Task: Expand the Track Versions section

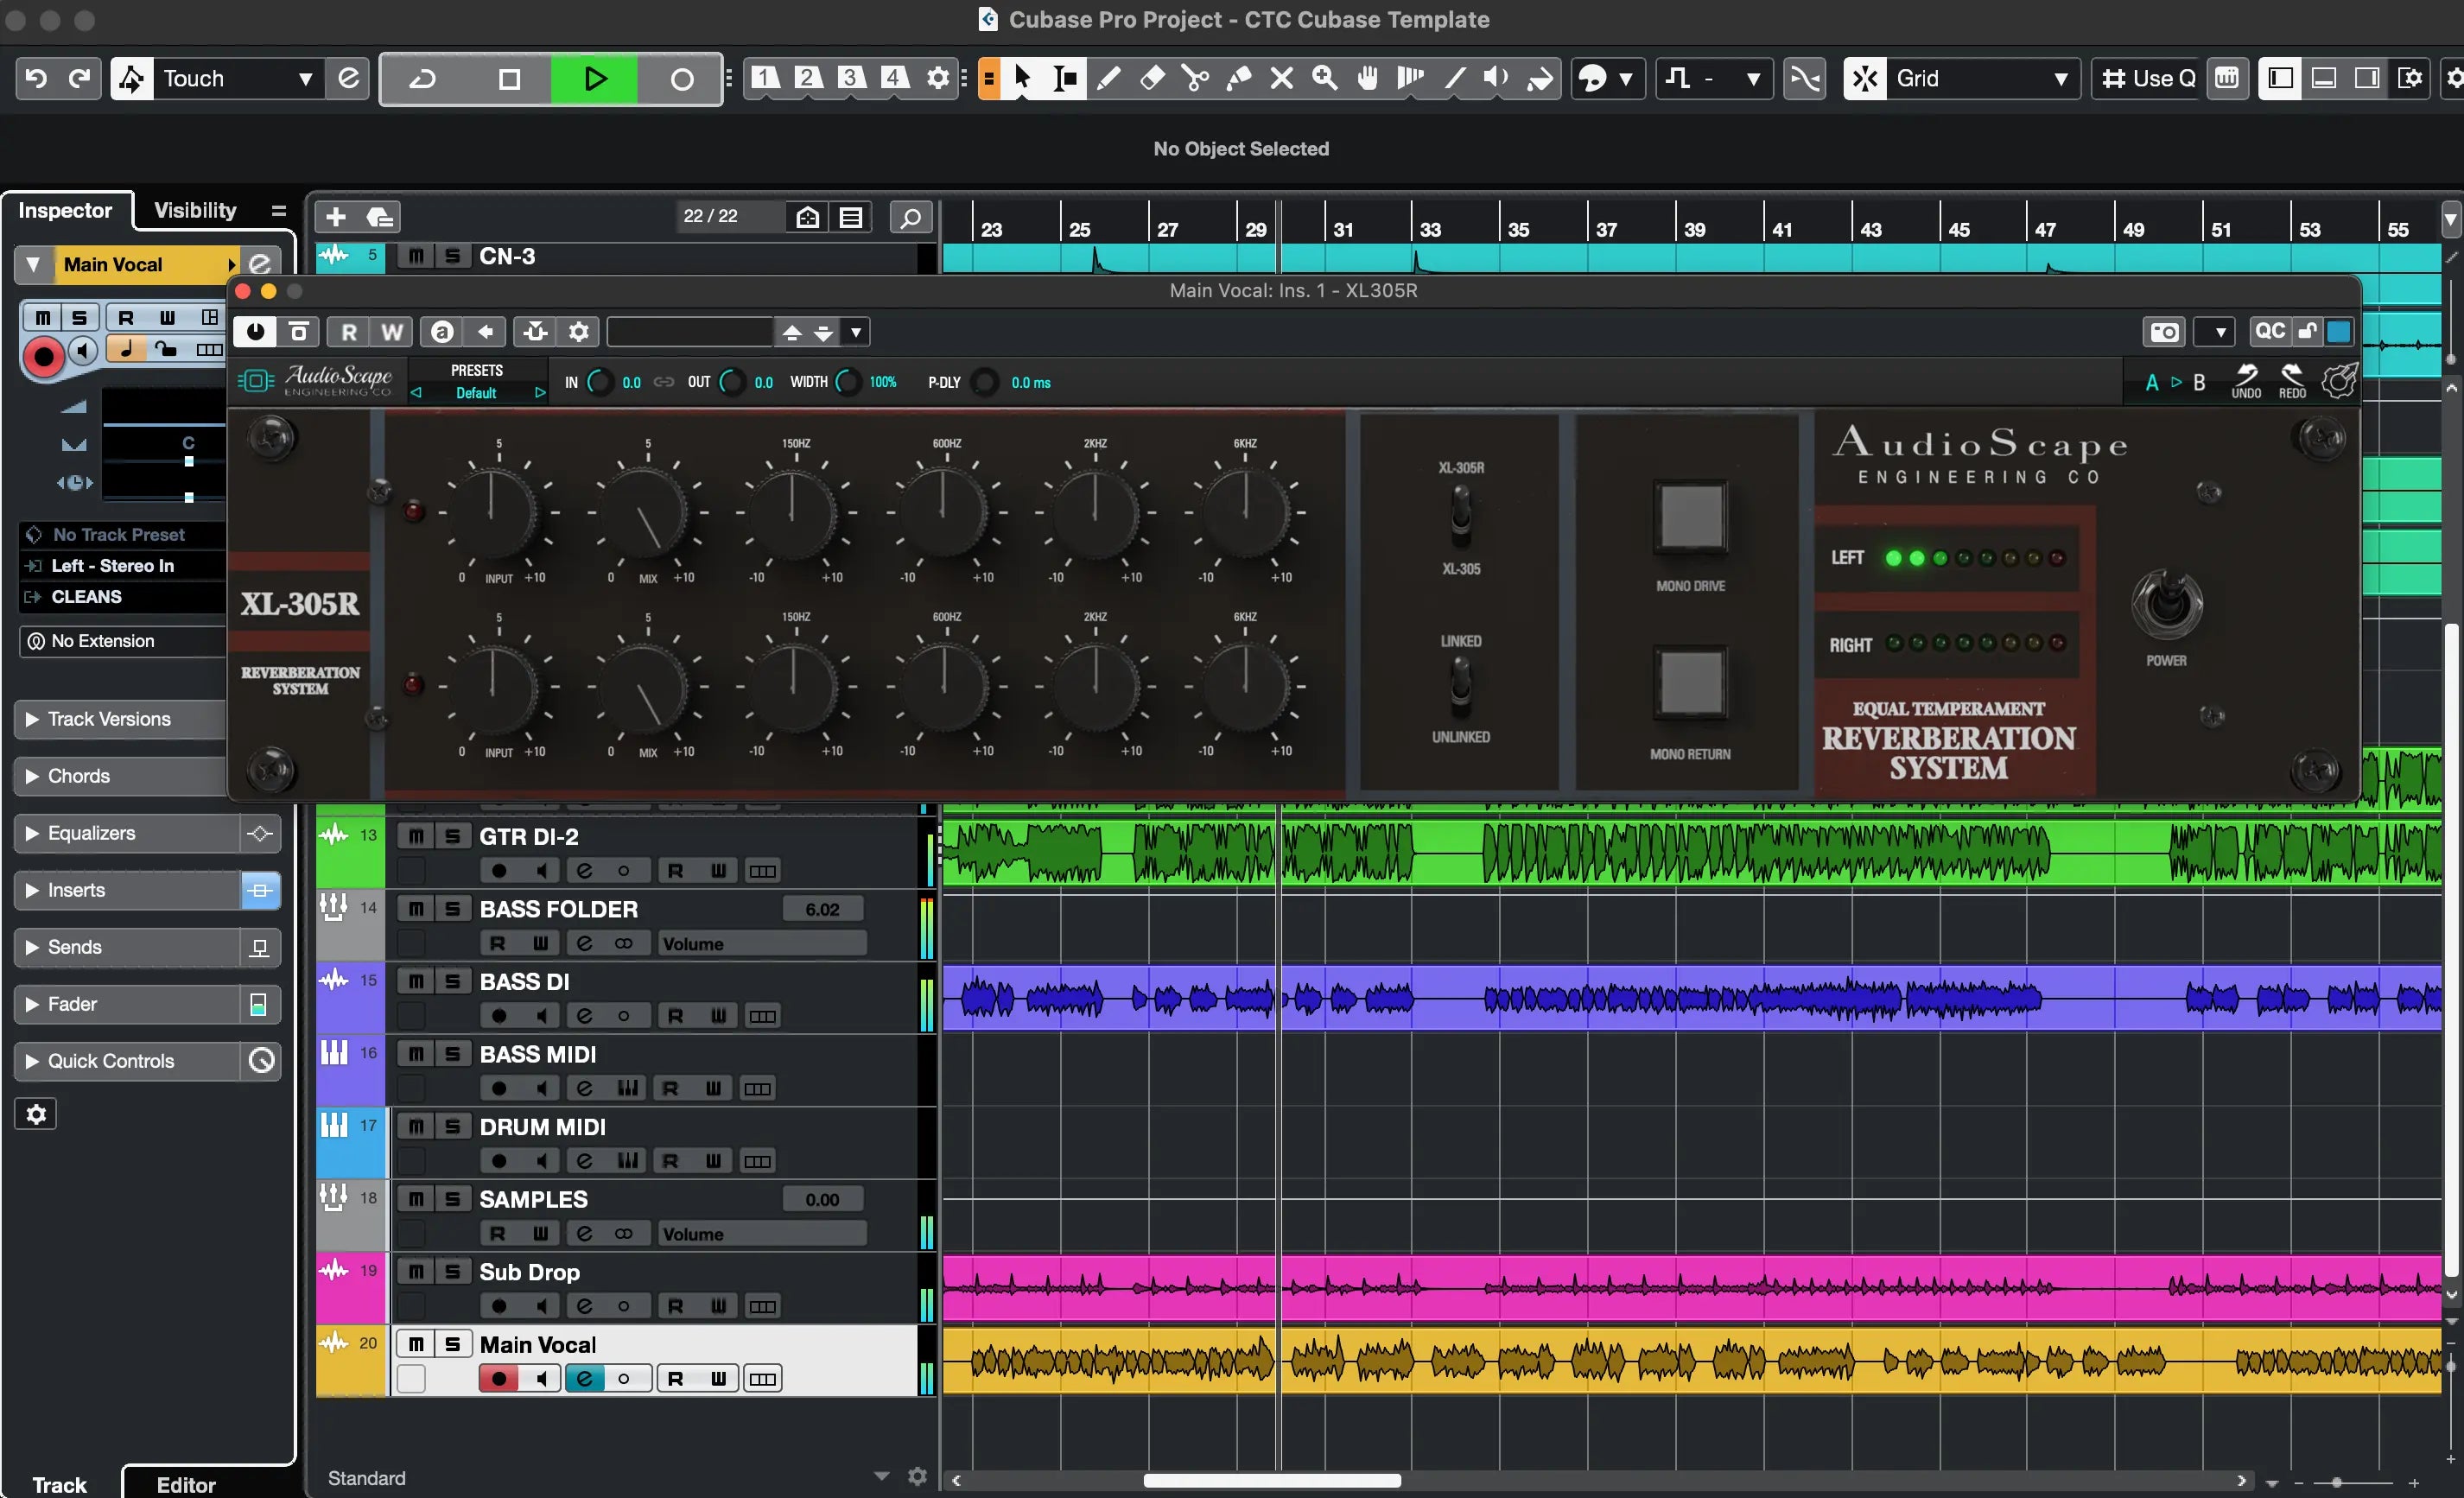Action: tap(108, 718)
